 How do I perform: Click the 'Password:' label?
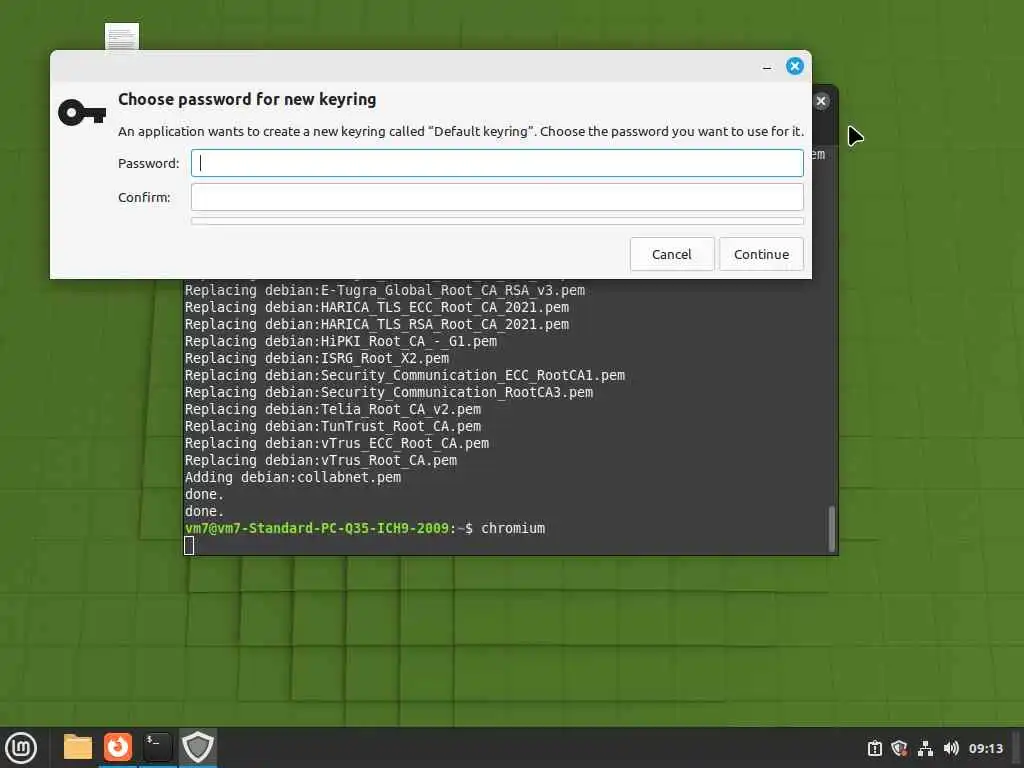(x=148, y=163)
